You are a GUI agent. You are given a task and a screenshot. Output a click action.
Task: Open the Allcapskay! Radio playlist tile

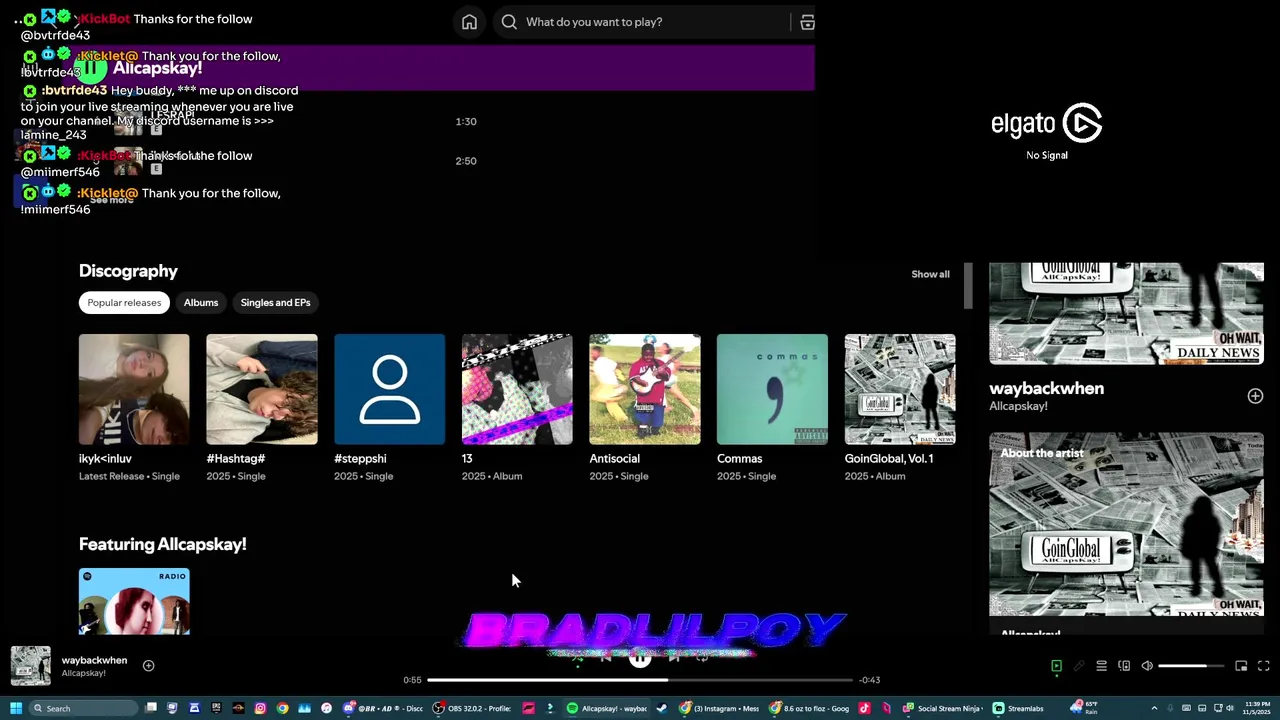[x=134, y=601]
